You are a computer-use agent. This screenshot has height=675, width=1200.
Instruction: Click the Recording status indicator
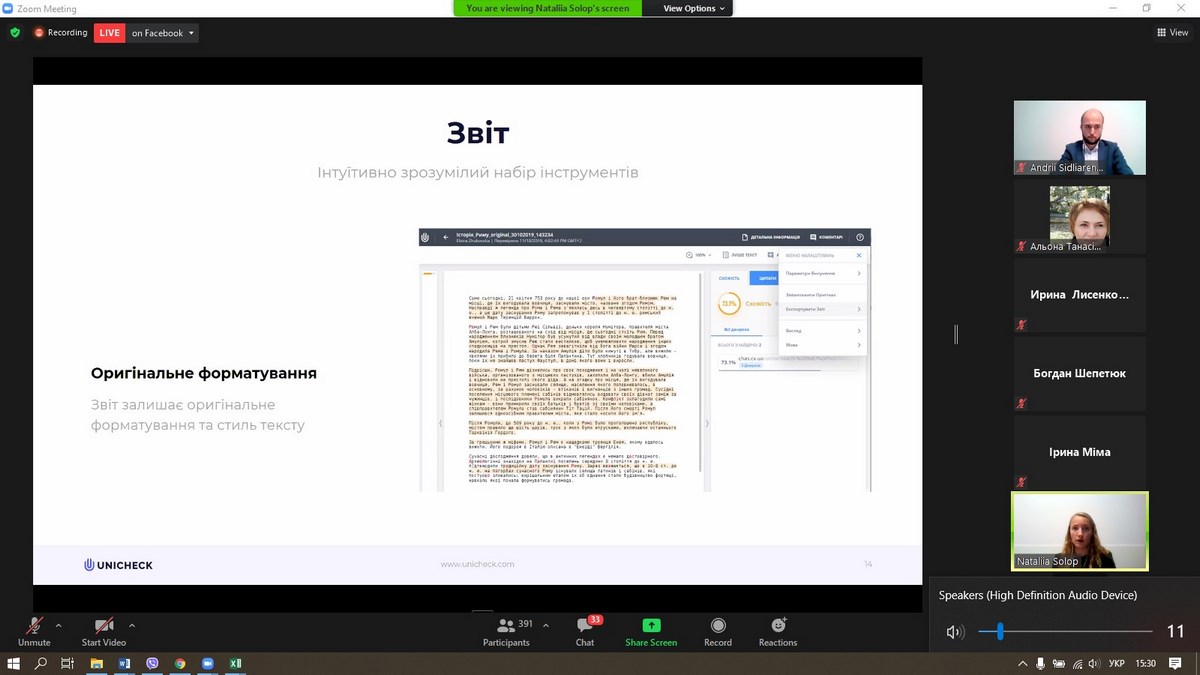point(60,32)
